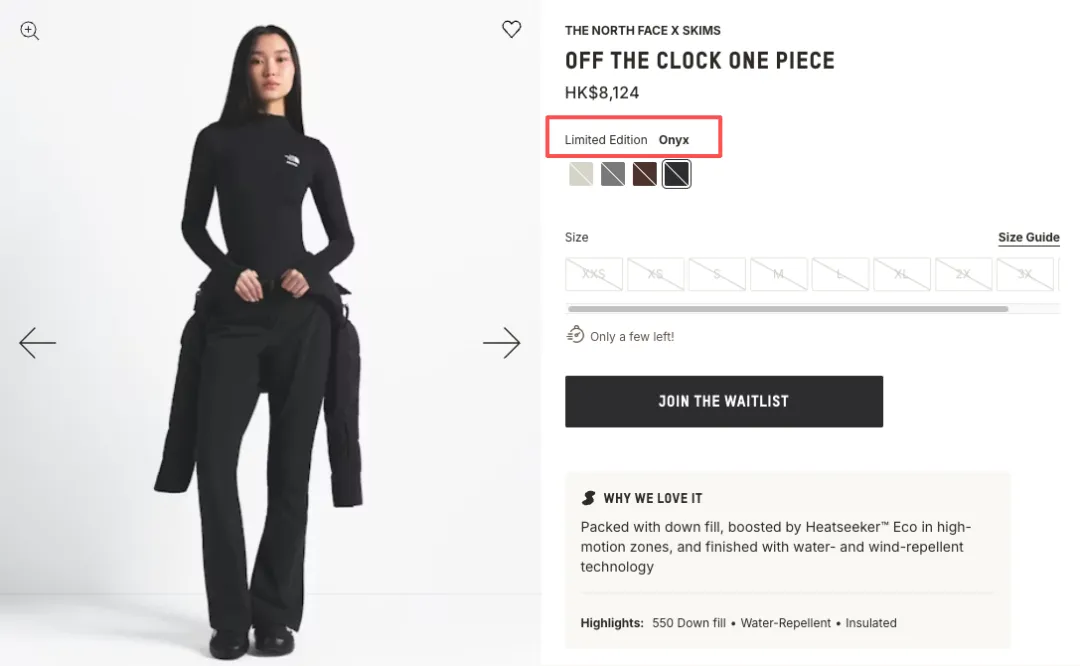The image size is (1080, 666).
Task: Click the zoom magnifier icon on the image
Action: (x=30, y=31)
